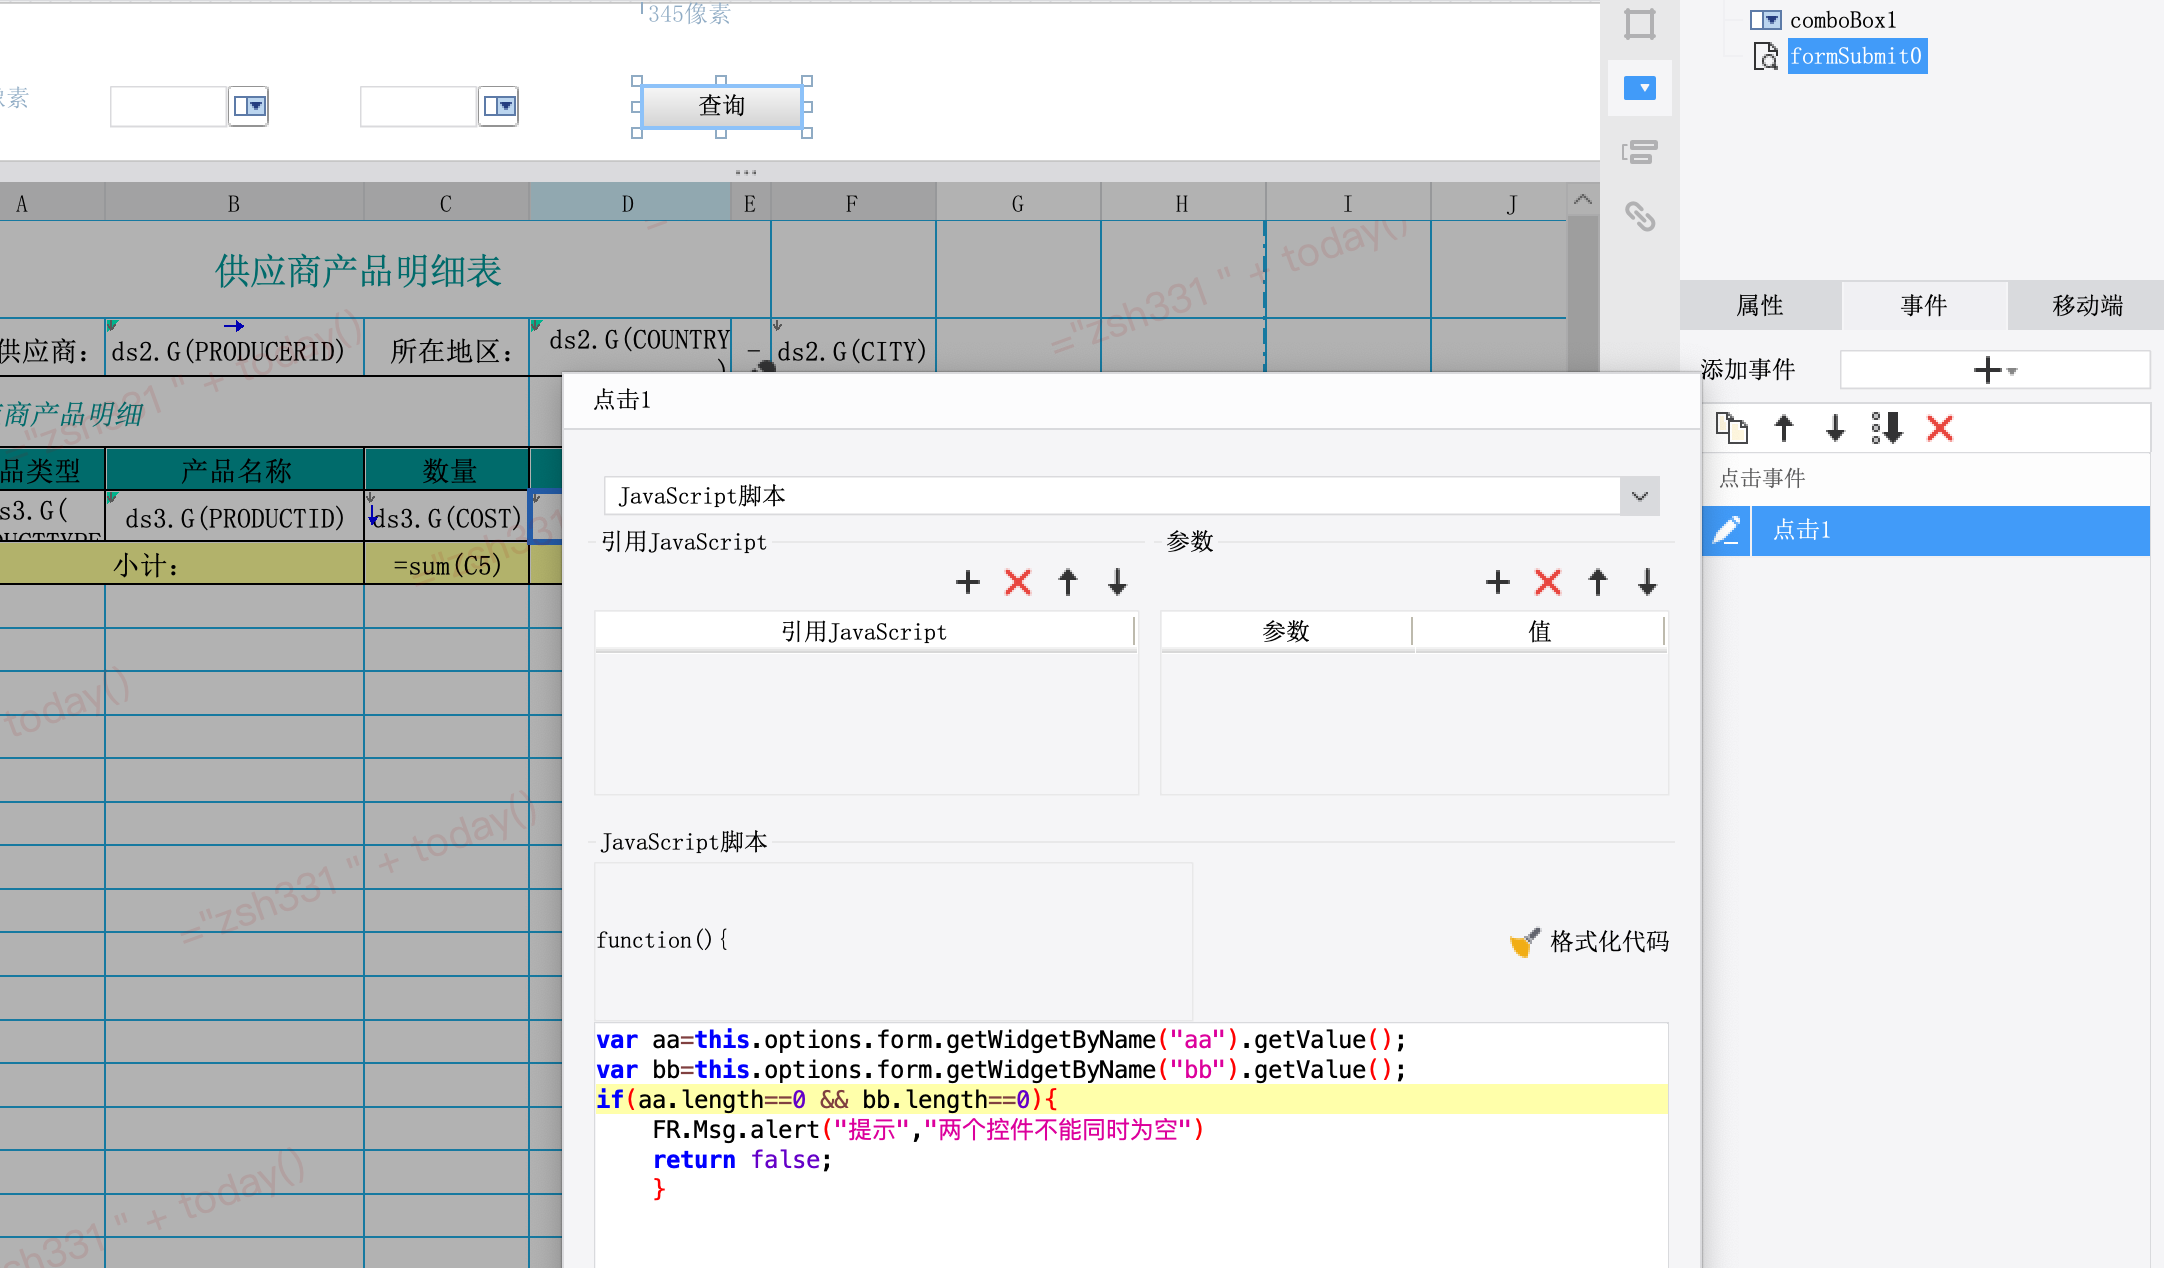Select the ds2.G(COUNTRY) cell
The width and height of the screenshot is (2164, 1268).
pyautogui.click(x=629, y=348)
